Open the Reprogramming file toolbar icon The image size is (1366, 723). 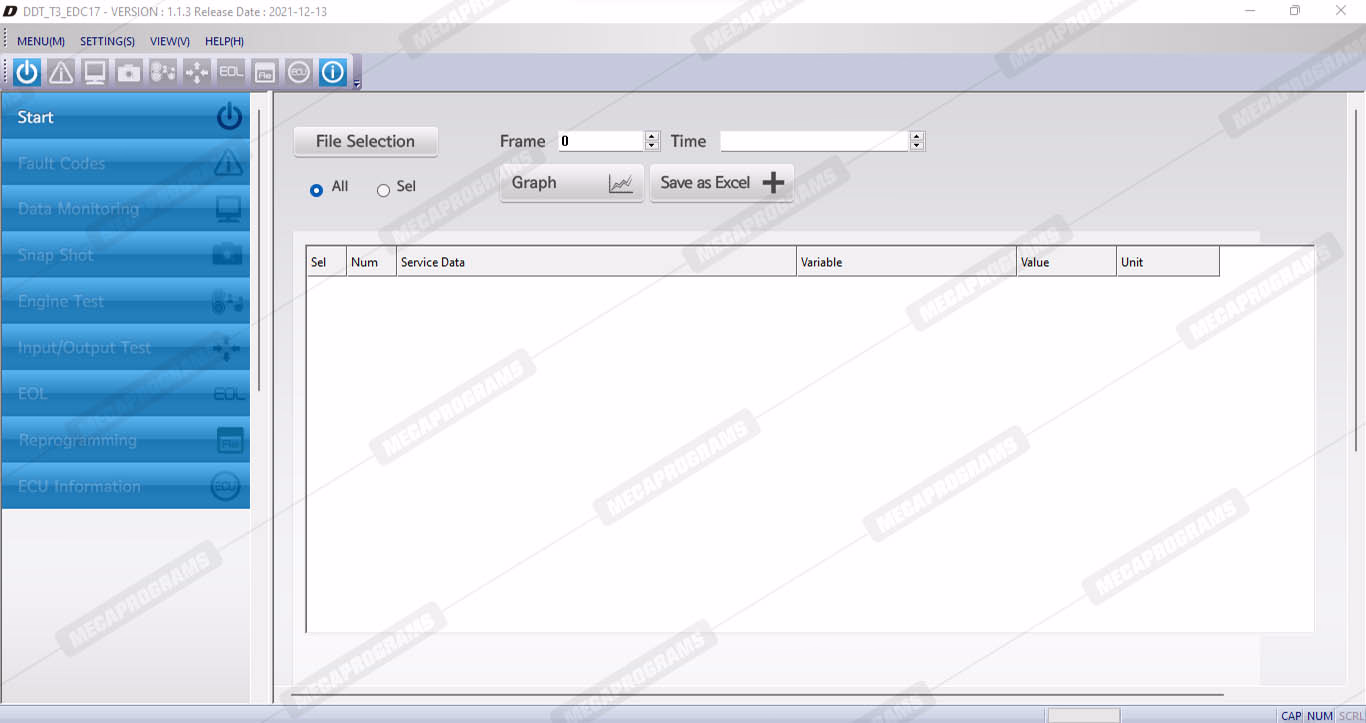[x=265, y=72]
